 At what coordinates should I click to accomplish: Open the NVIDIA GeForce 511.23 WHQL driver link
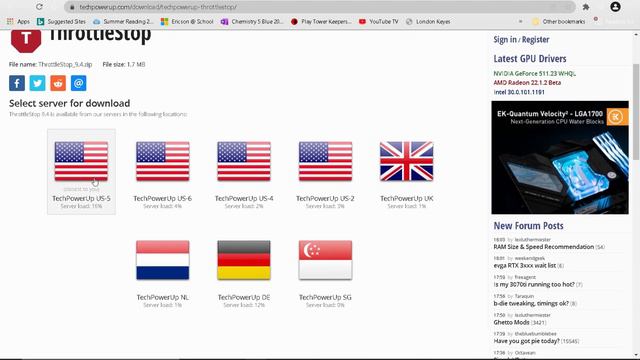coord(534,73)
